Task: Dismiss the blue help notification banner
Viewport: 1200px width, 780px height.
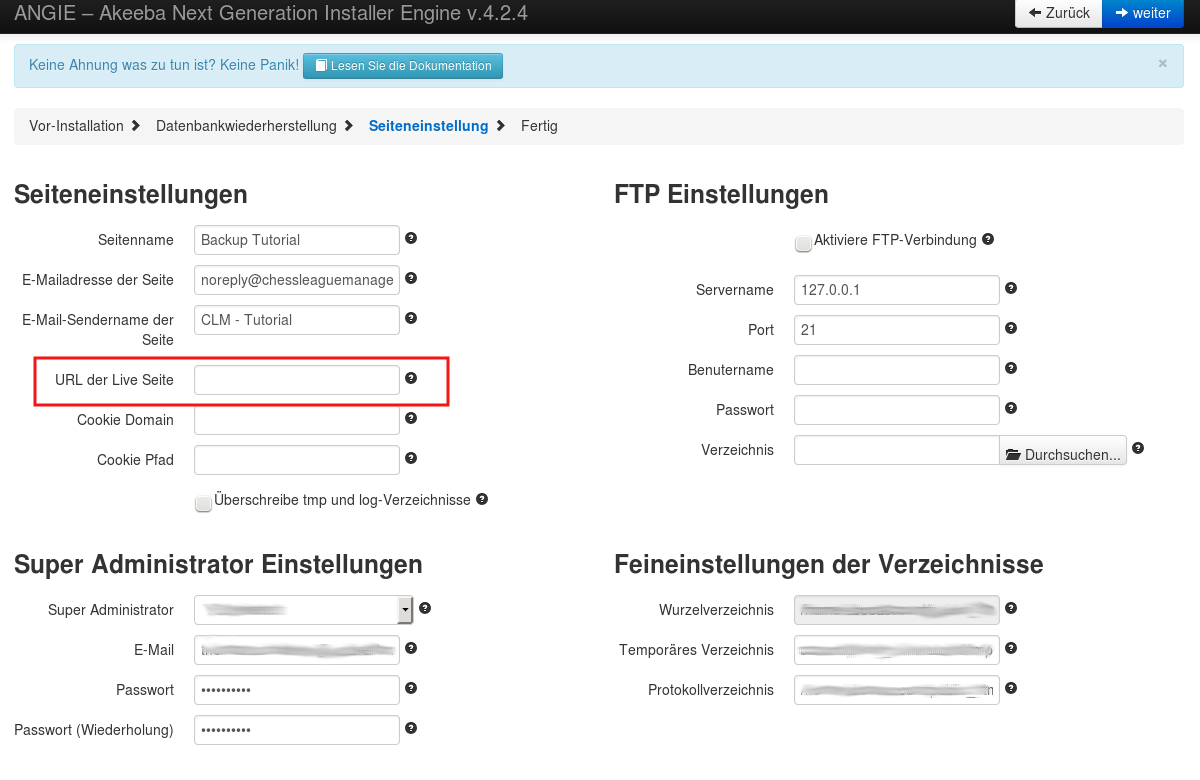Action: tap(1162, 63)
